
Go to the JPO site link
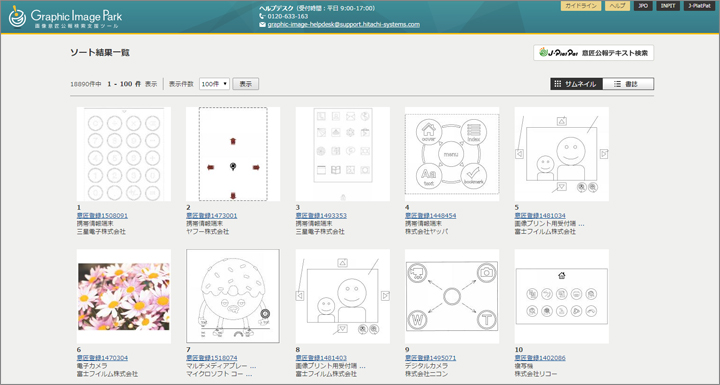click(643, 6)
